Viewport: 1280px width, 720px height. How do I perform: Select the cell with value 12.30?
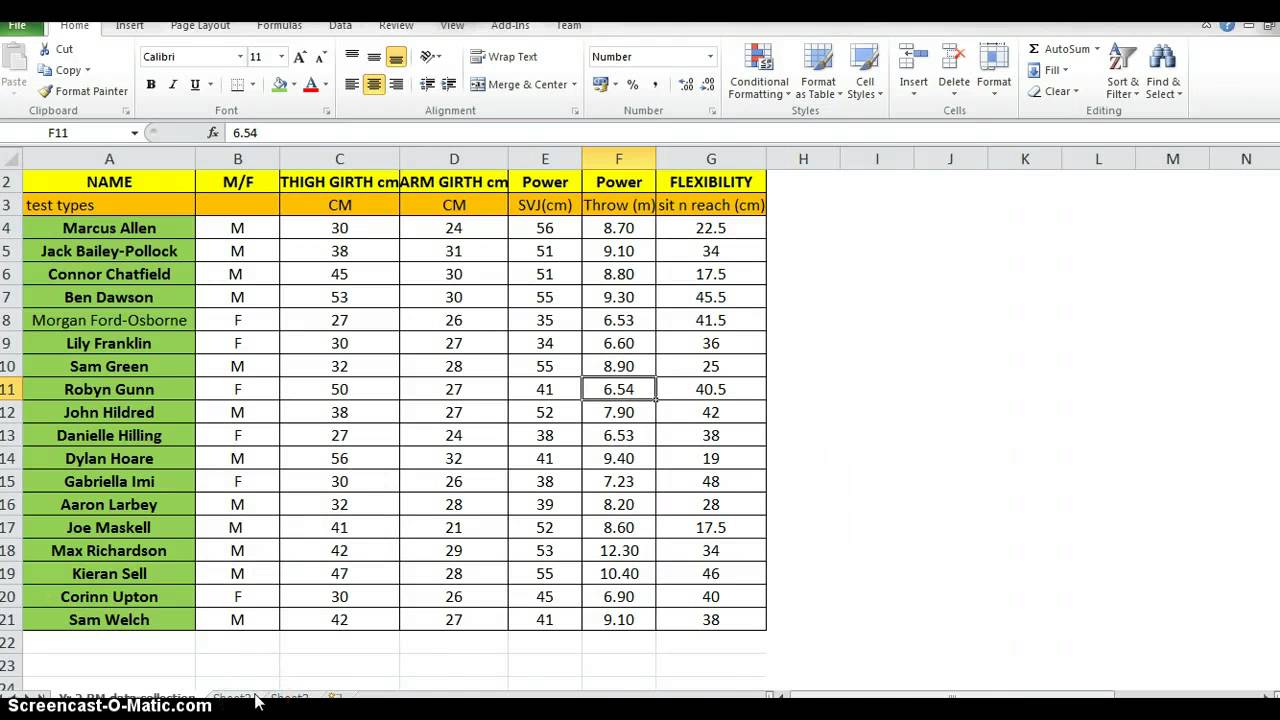pyautogui.click(x=619, y=550)
